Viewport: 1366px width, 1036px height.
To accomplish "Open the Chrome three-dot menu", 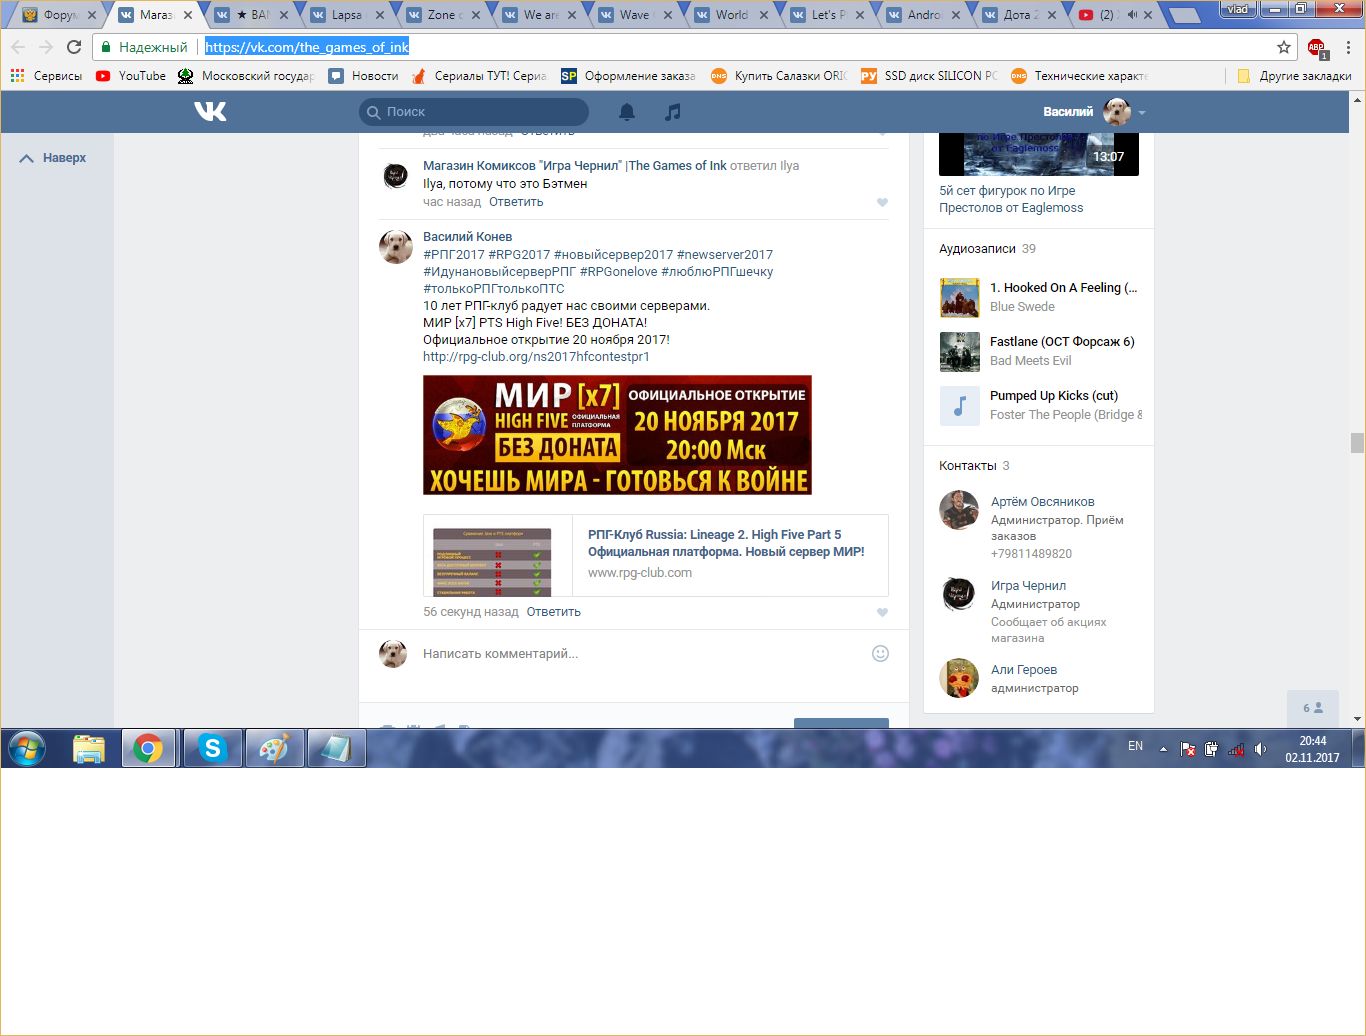I will [x=1348, y=47].
